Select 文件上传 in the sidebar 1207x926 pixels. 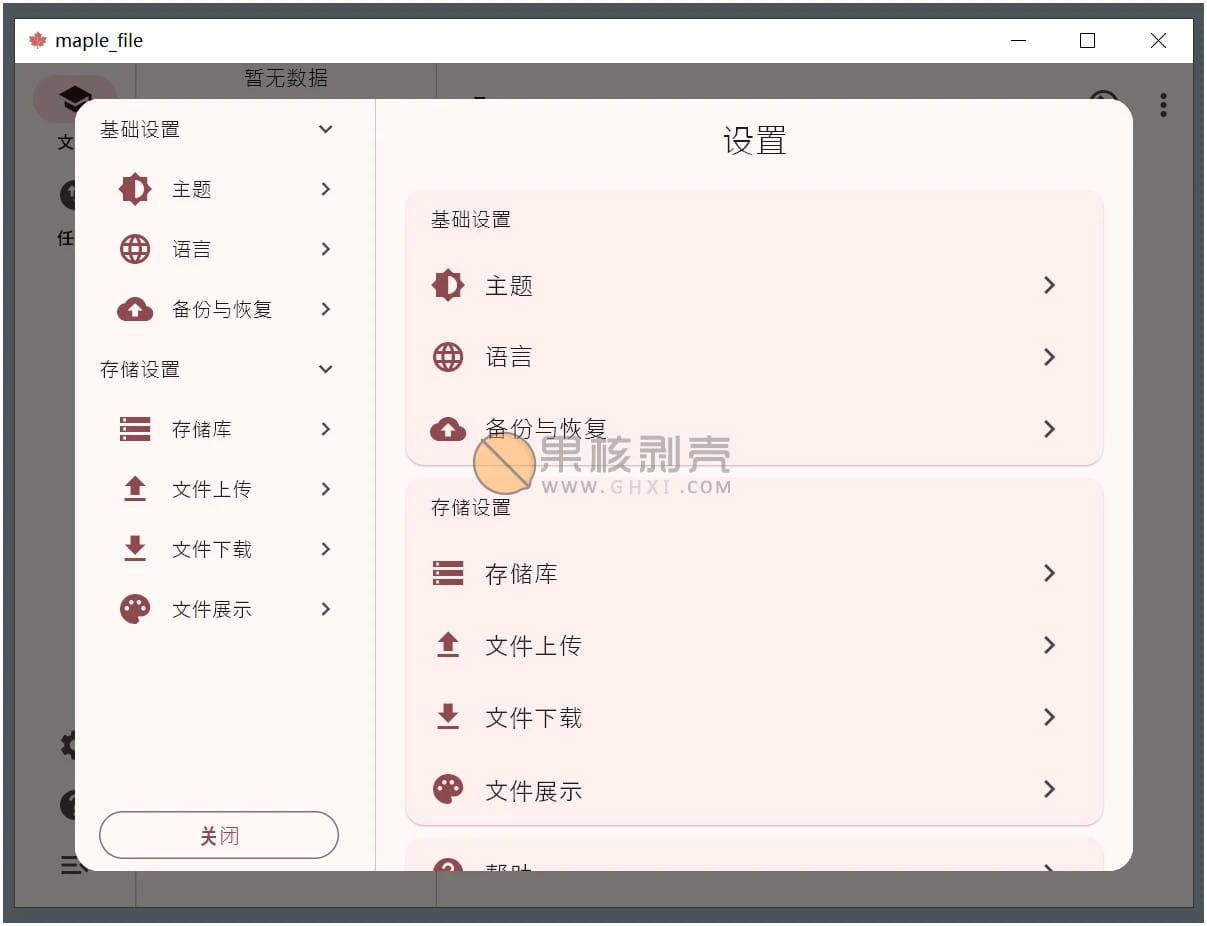pyautogui.click(x=212, y=489)
